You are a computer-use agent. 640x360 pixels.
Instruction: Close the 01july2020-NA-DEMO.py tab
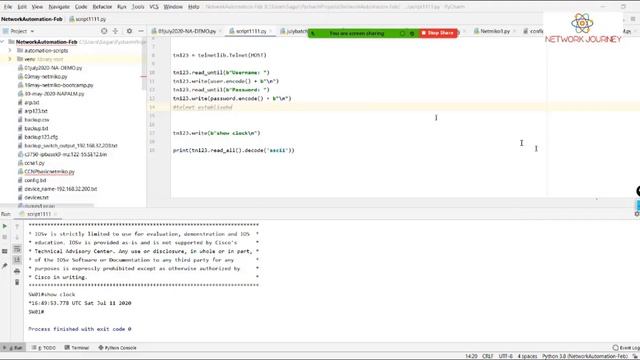[x=220, y=31]
